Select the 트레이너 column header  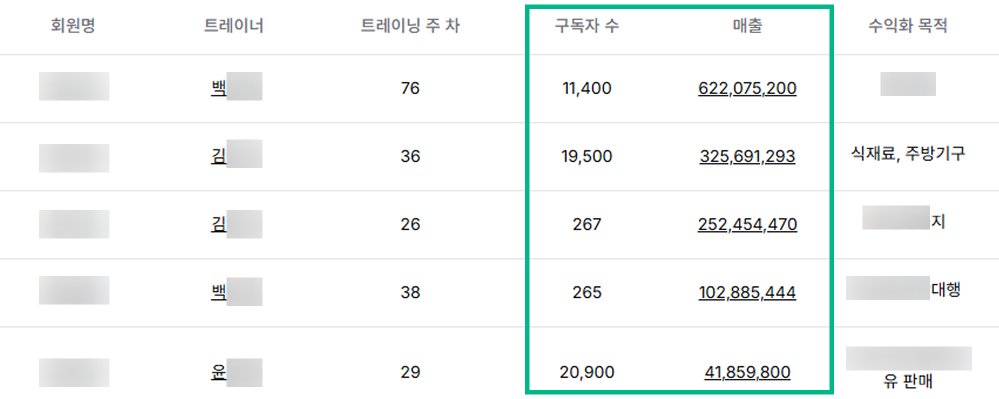(234, 27)
